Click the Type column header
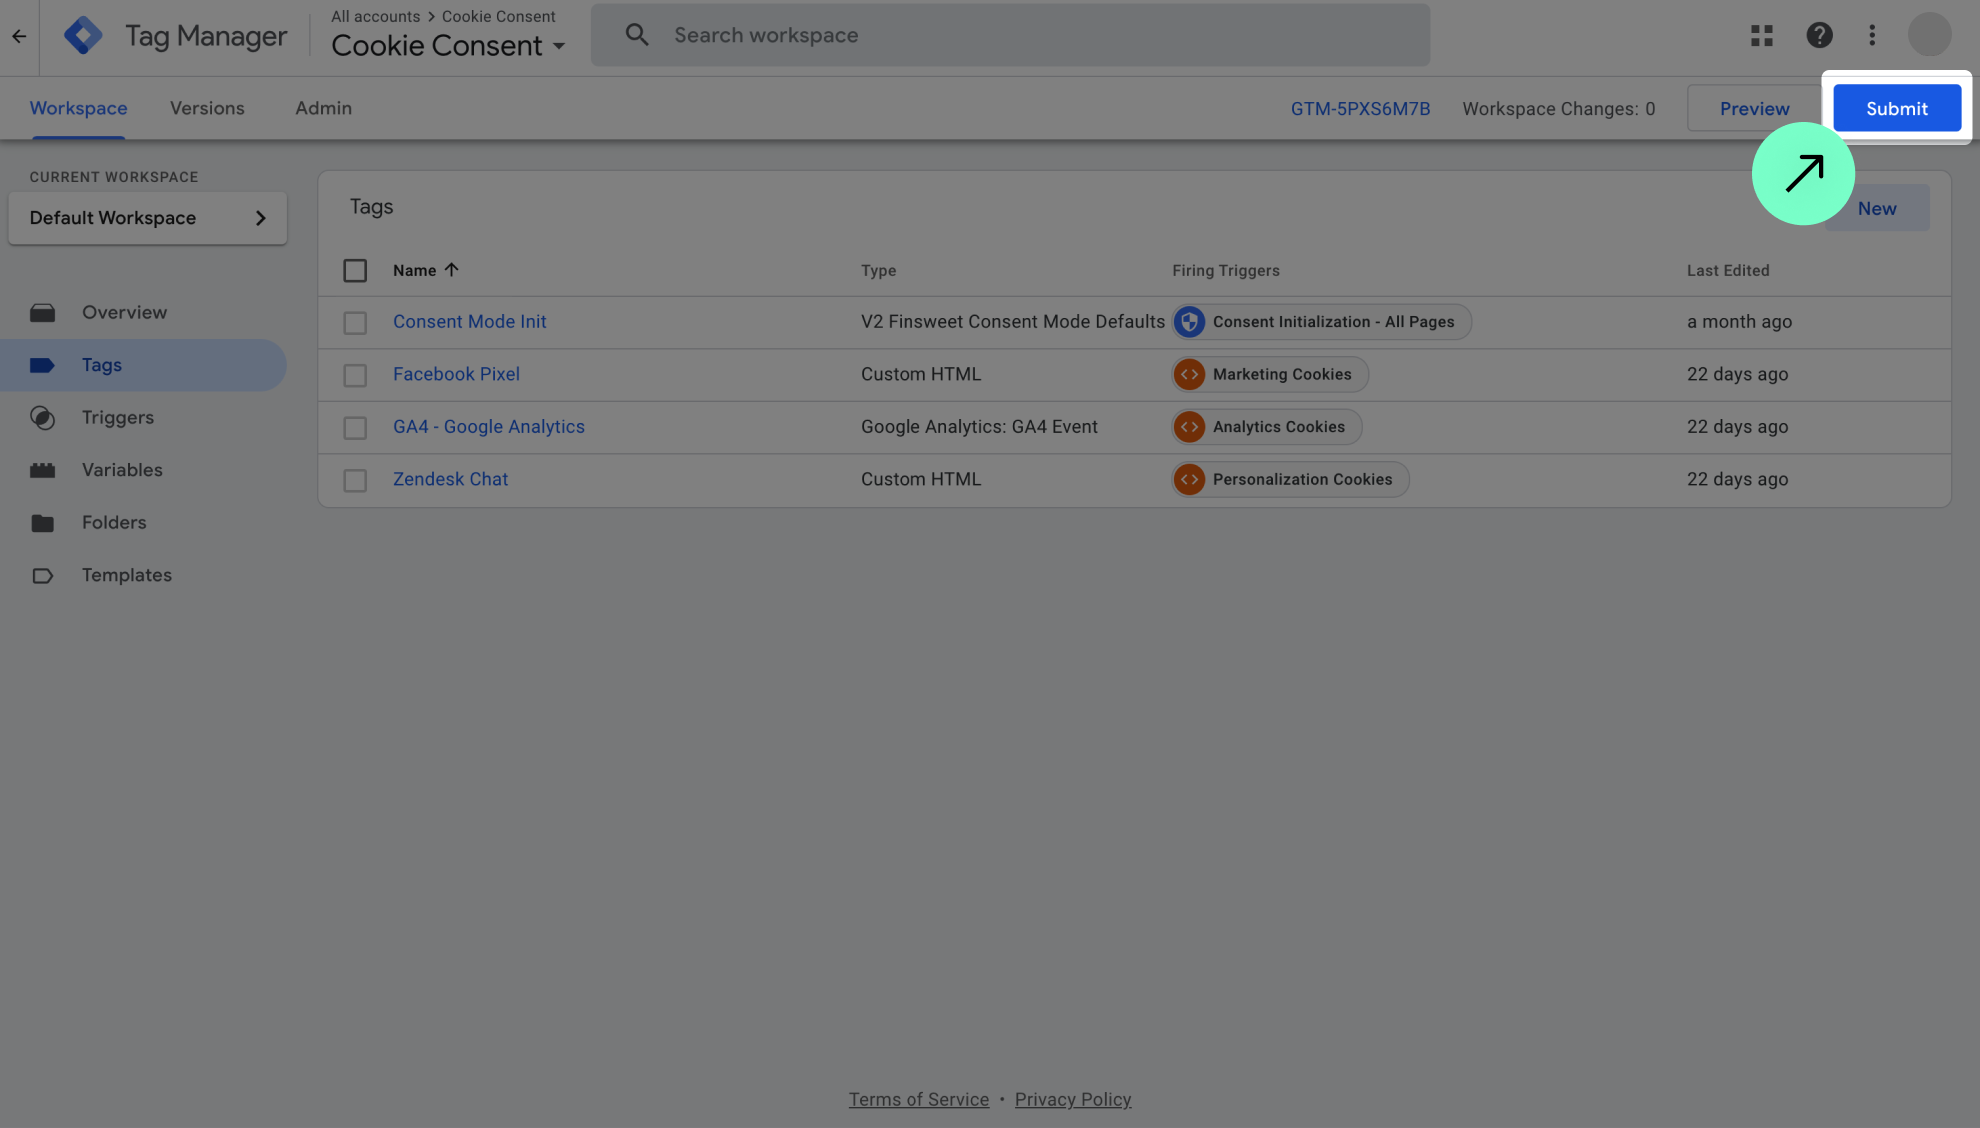Screen dimensions: 1980x1128 [x=878, y=271]
